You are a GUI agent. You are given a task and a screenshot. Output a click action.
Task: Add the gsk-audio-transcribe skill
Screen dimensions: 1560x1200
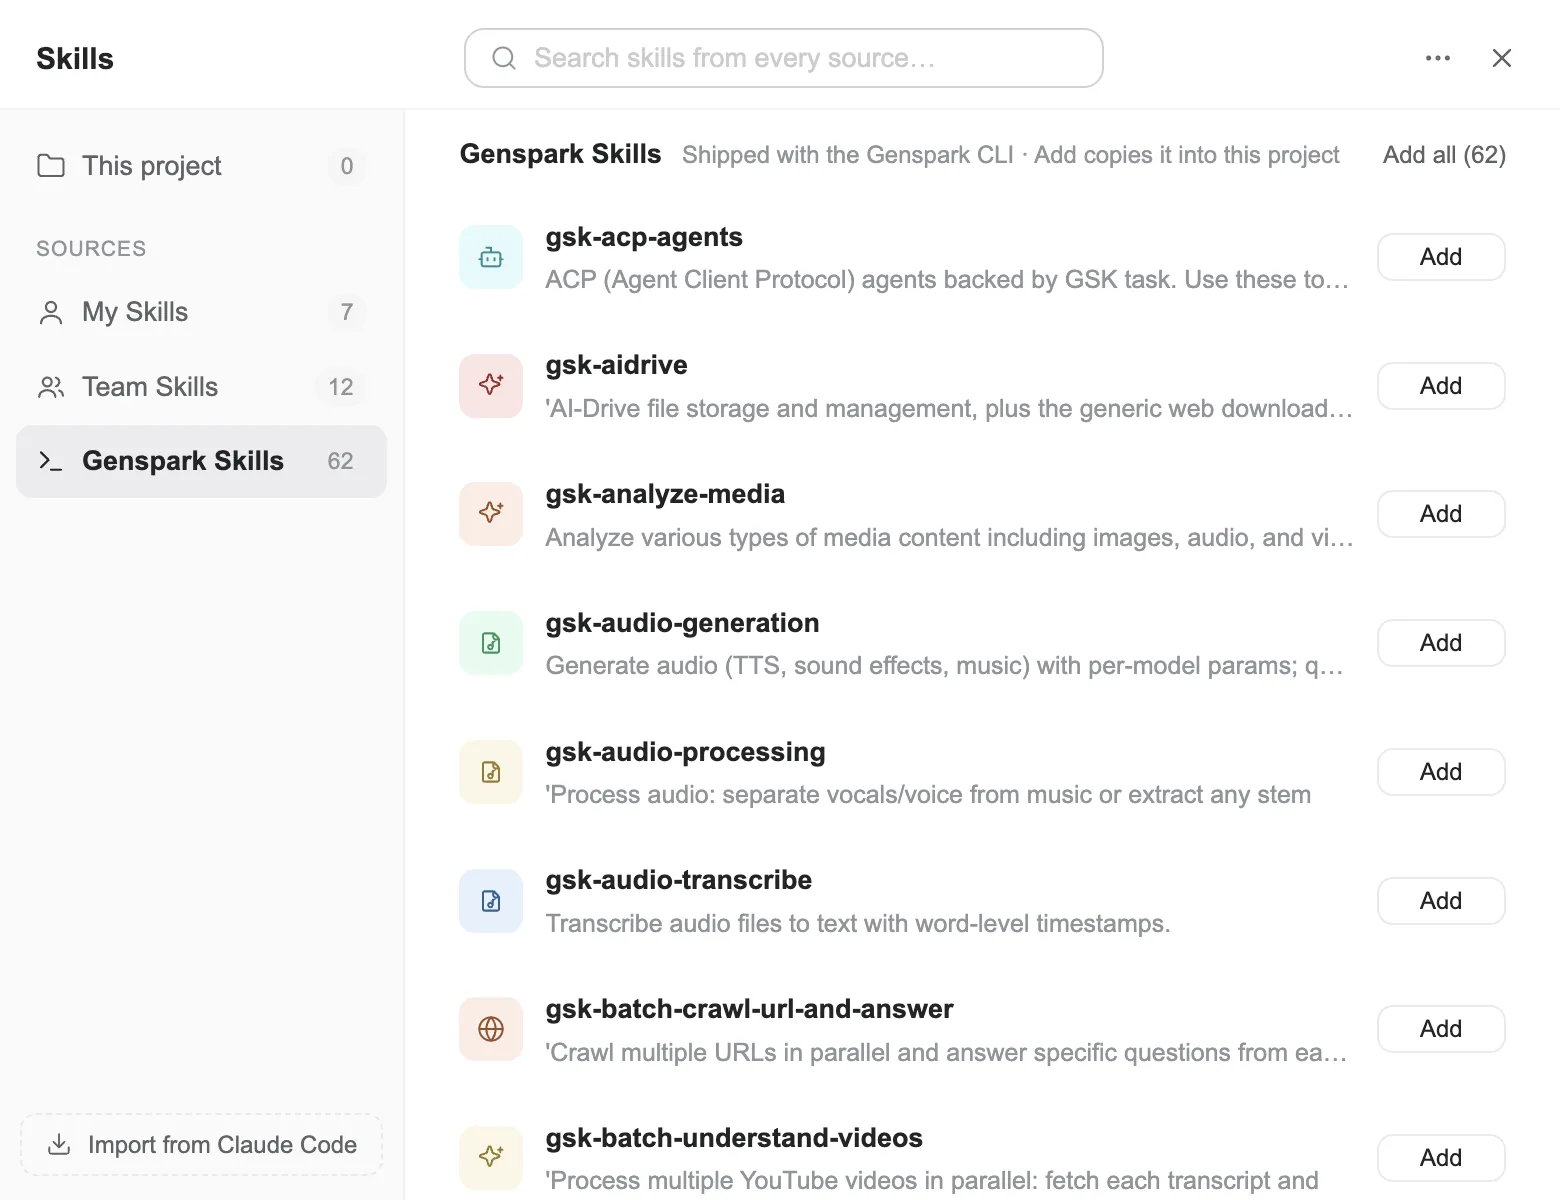pos(1441,901)
